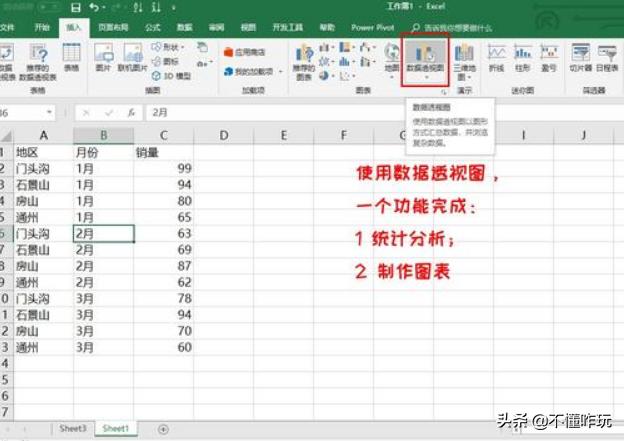Switch to the 页面布局 Page Layout tab

click(x=113, y=27)
